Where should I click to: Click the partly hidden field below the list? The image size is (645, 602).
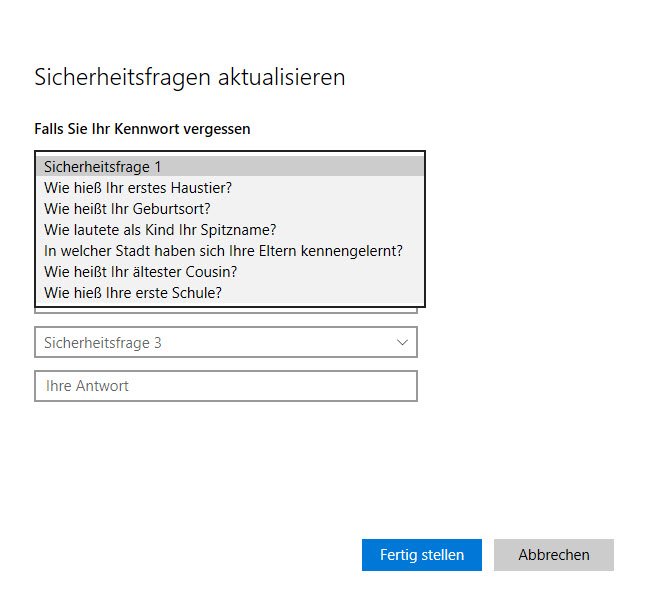pyautogui.click(x=225, y=310)
